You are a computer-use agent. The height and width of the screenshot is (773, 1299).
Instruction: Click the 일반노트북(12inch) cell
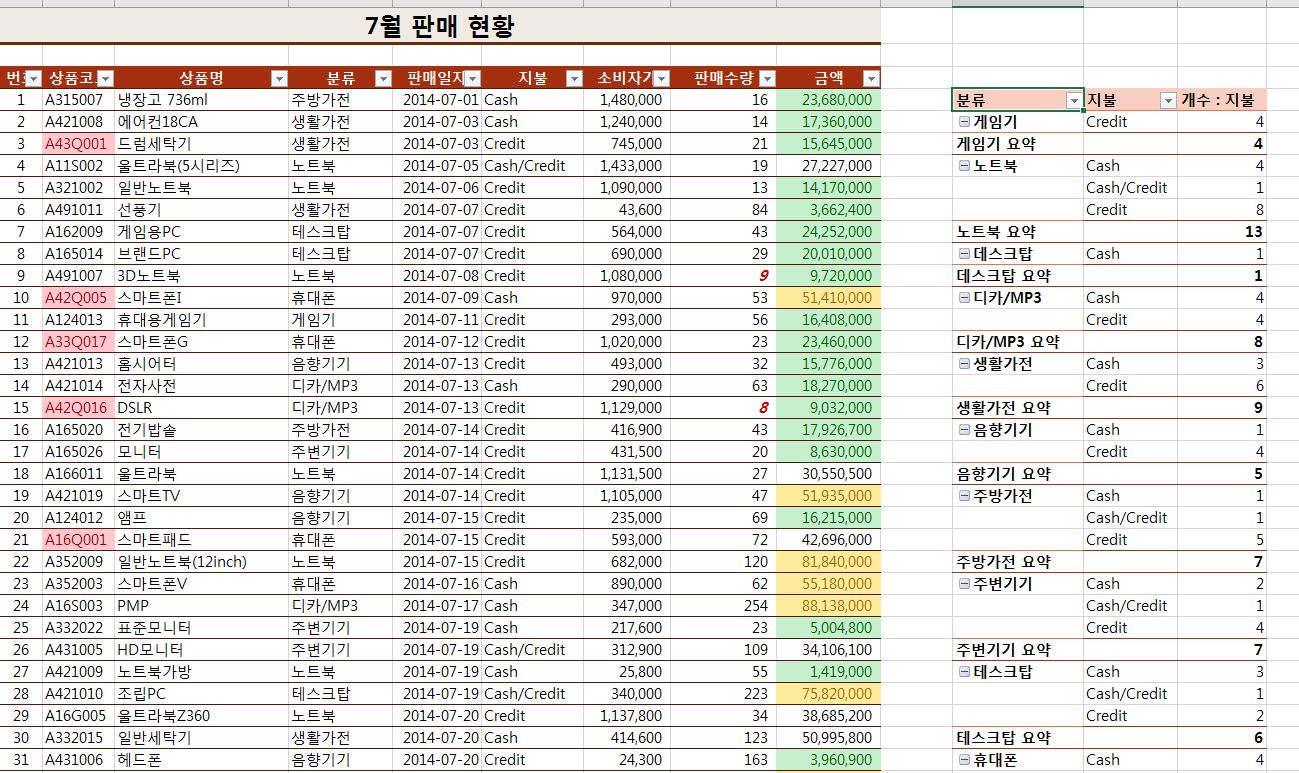pyautogui.click(x=202, y=562)
